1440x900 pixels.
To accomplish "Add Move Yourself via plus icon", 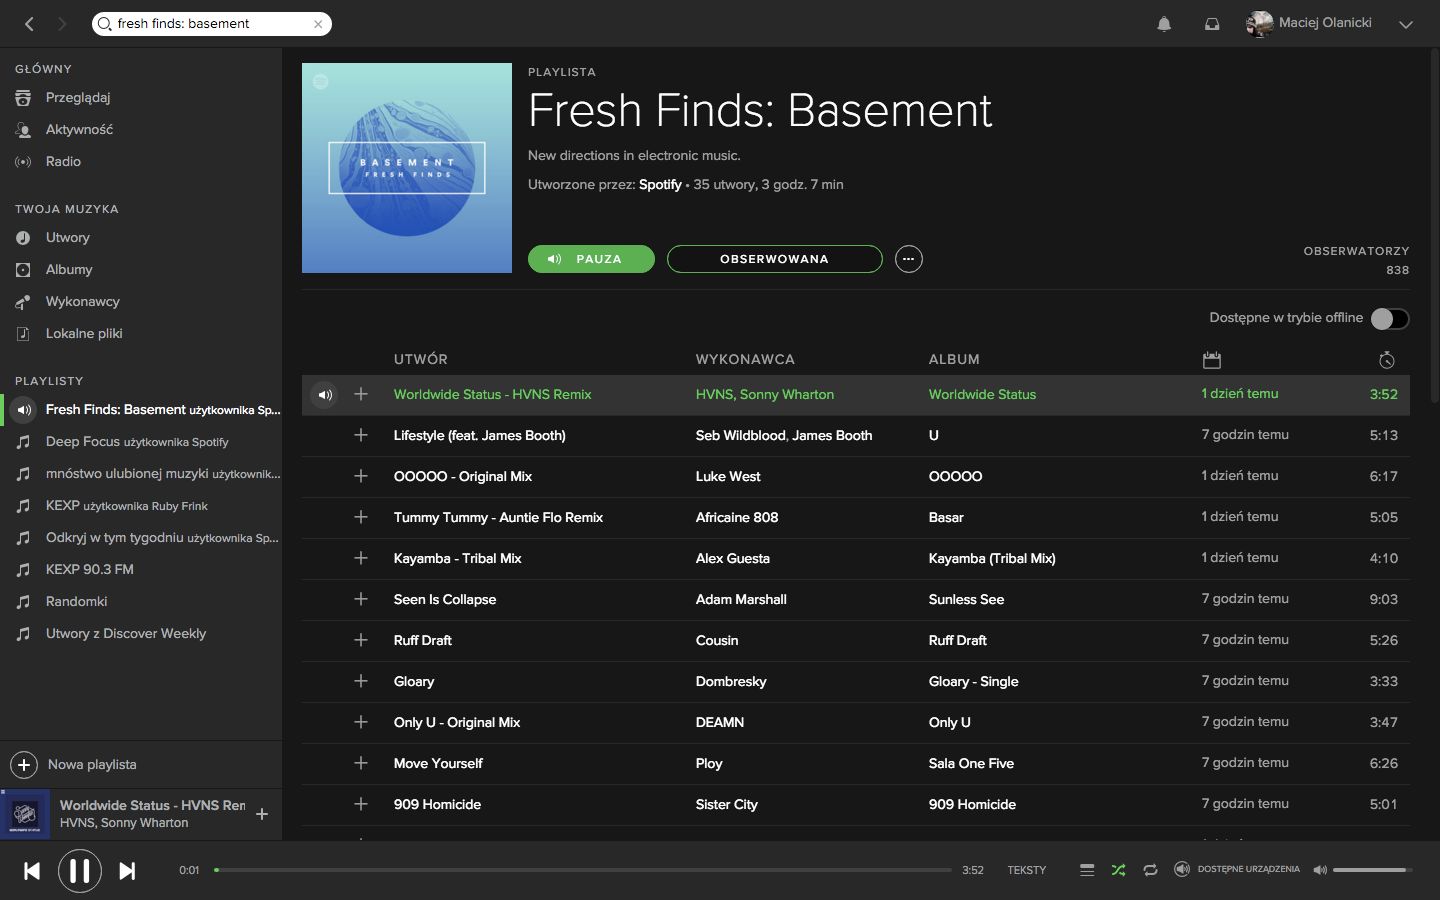I will click(361, 763).
